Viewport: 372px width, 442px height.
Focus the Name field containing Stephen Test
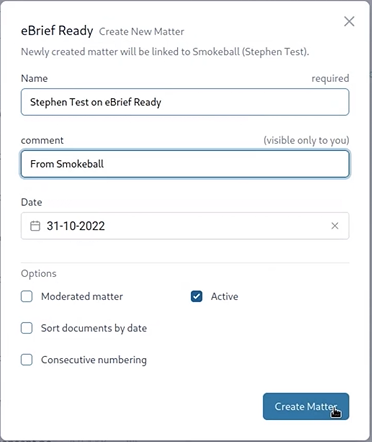(185, 102)
